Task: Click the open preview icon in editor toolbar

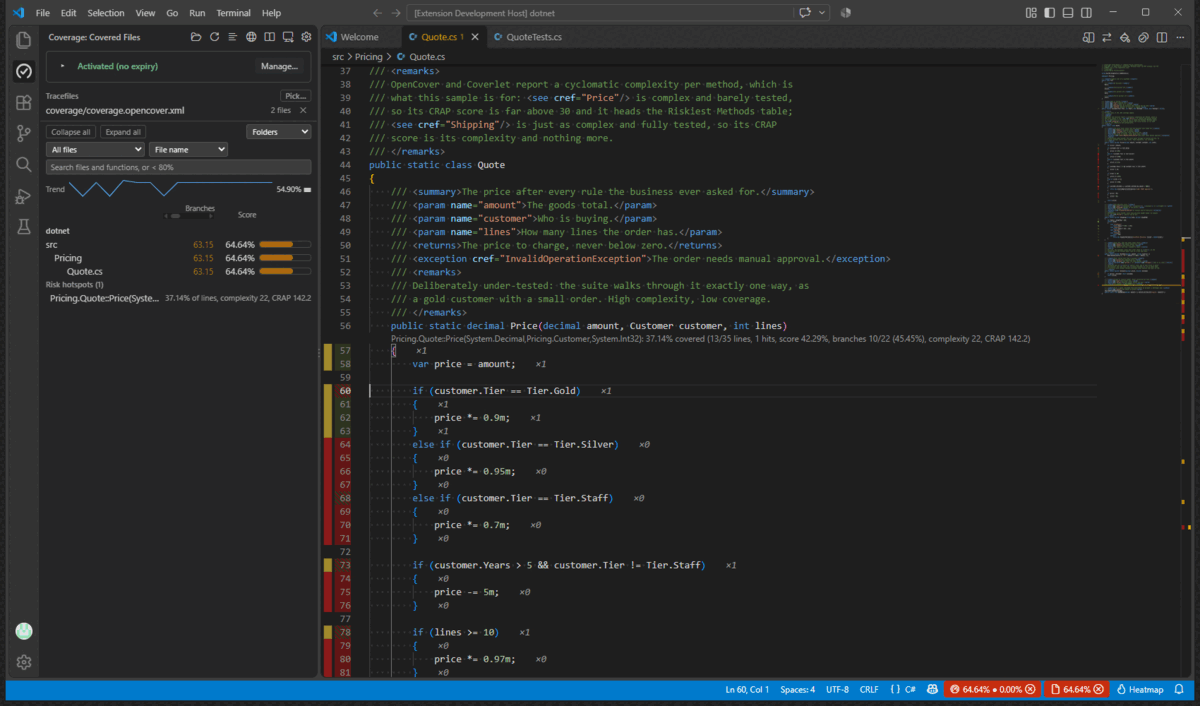Action: 1088,37
